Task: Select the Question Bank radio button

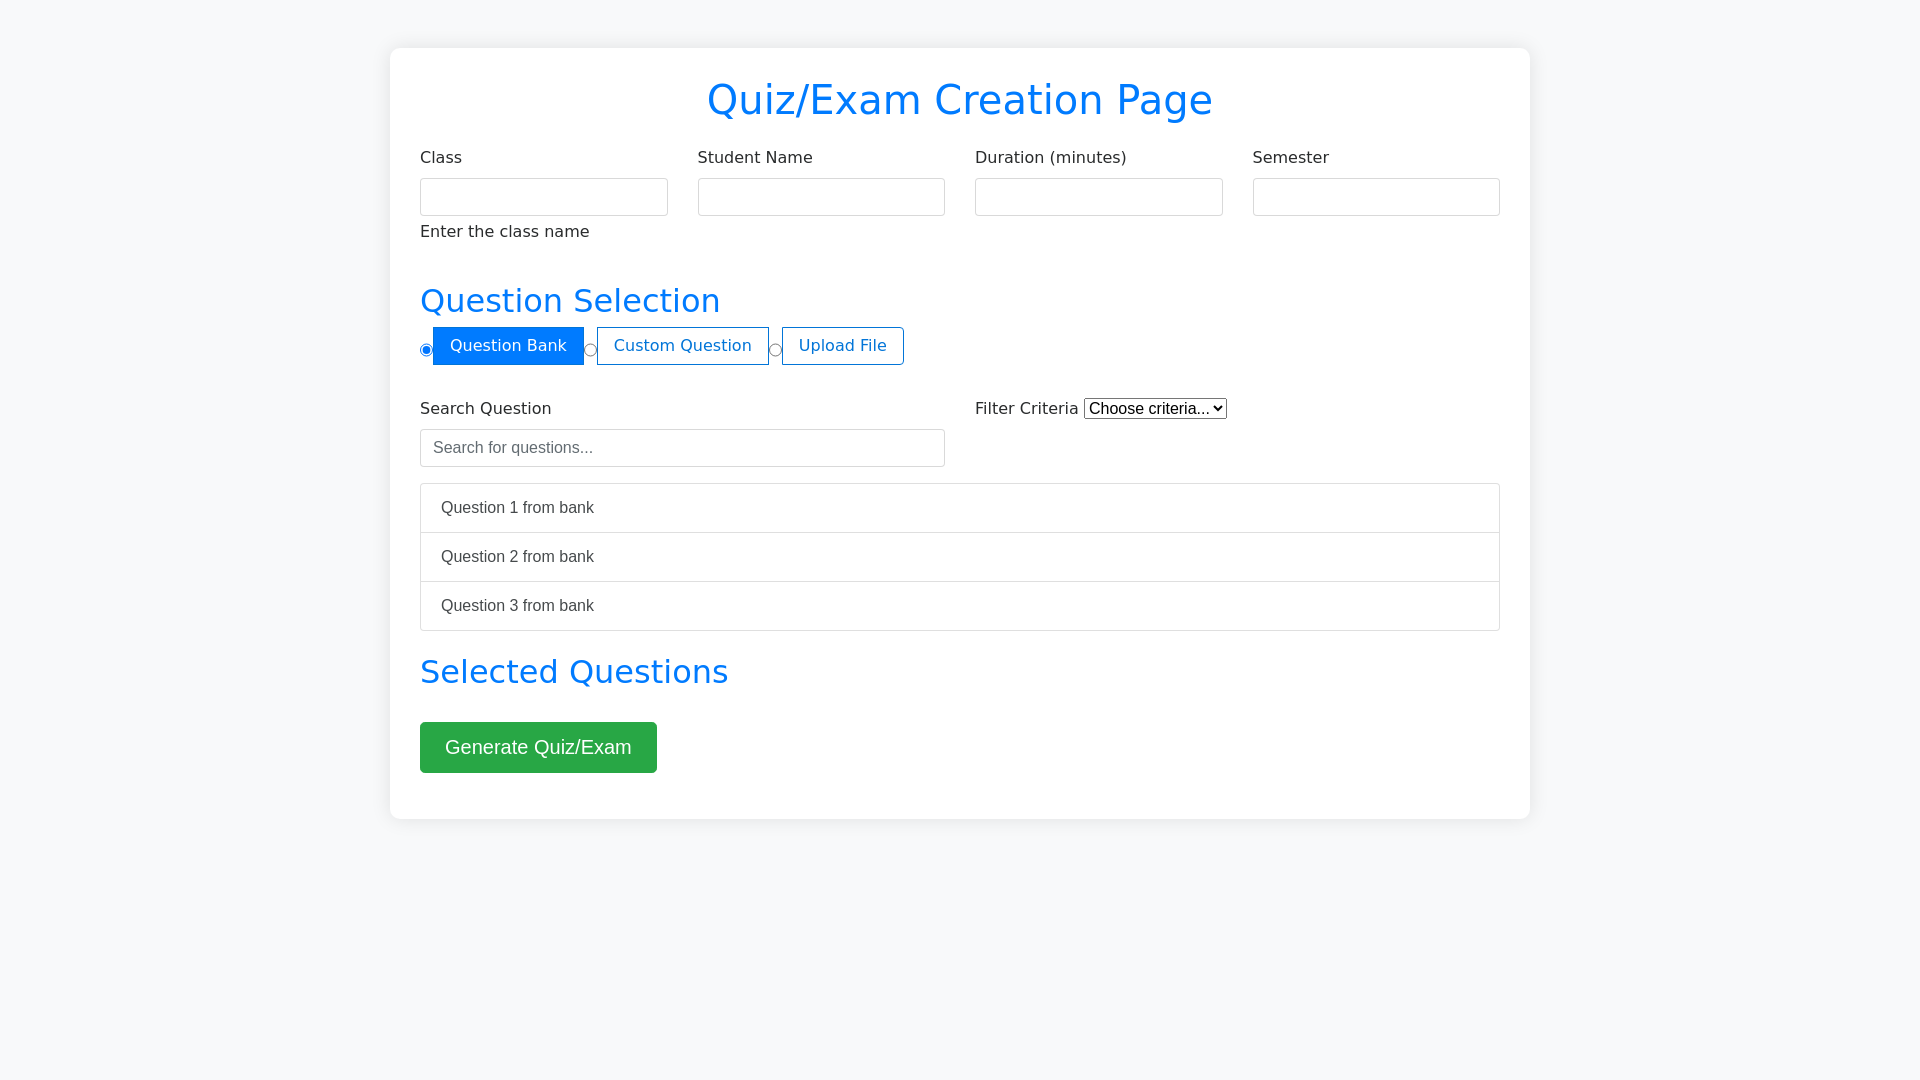Action: pyautogui.click(x=426, y=350)
